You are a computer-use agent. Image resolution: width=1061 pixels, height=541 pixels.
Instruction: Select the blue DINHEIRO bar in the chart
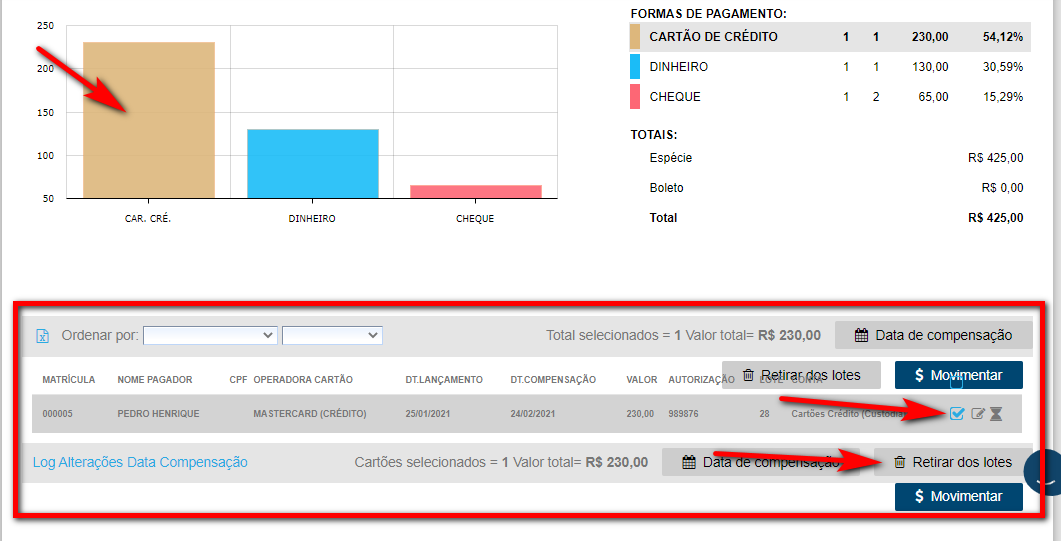pyautogui.click(x=312, y=163)
